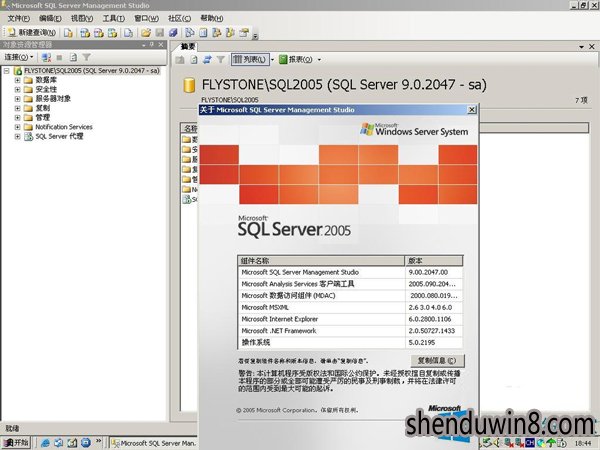Open the 工具(T) menu
The width and height of the screenshot is (600, 450).
pos(114,18)
